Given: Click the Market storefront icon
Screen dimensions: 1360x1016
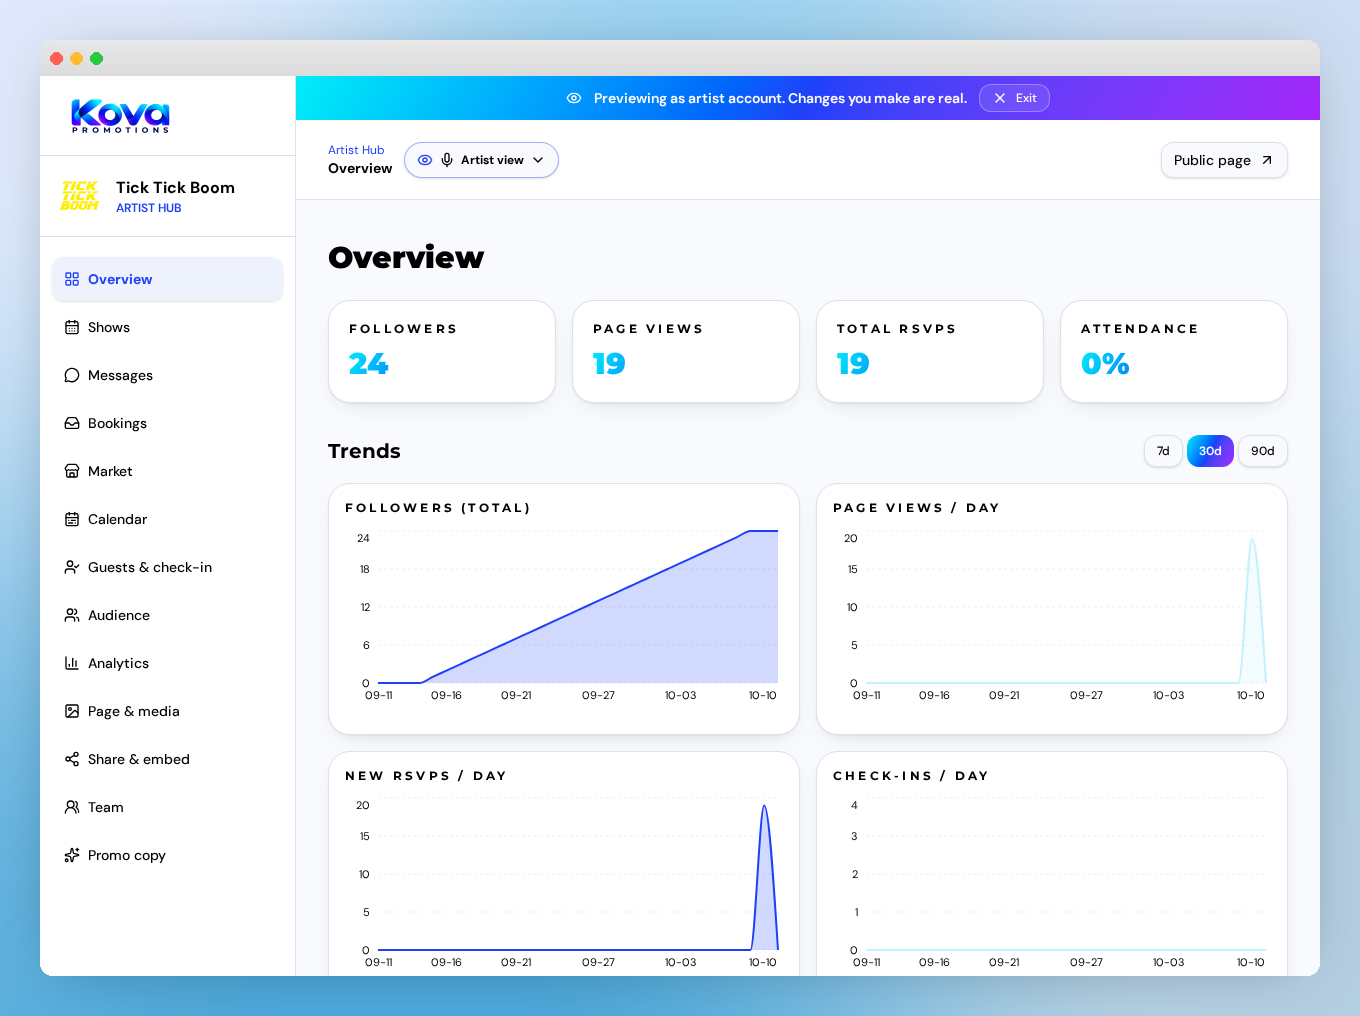Looking at the screenshot, I should click(72, 471).
